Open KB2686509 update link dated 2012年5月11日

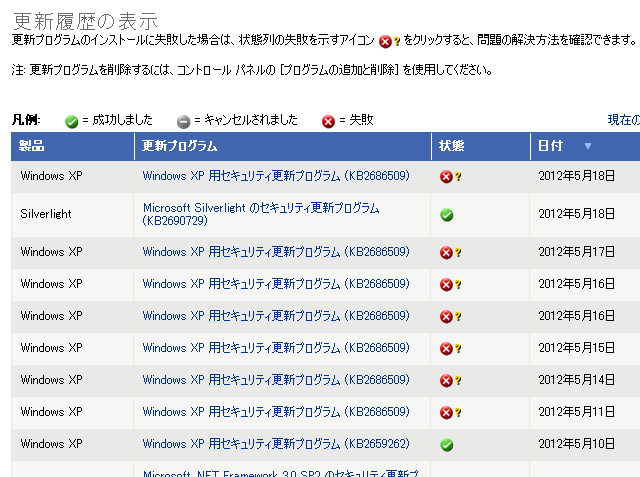click(276, 412)
